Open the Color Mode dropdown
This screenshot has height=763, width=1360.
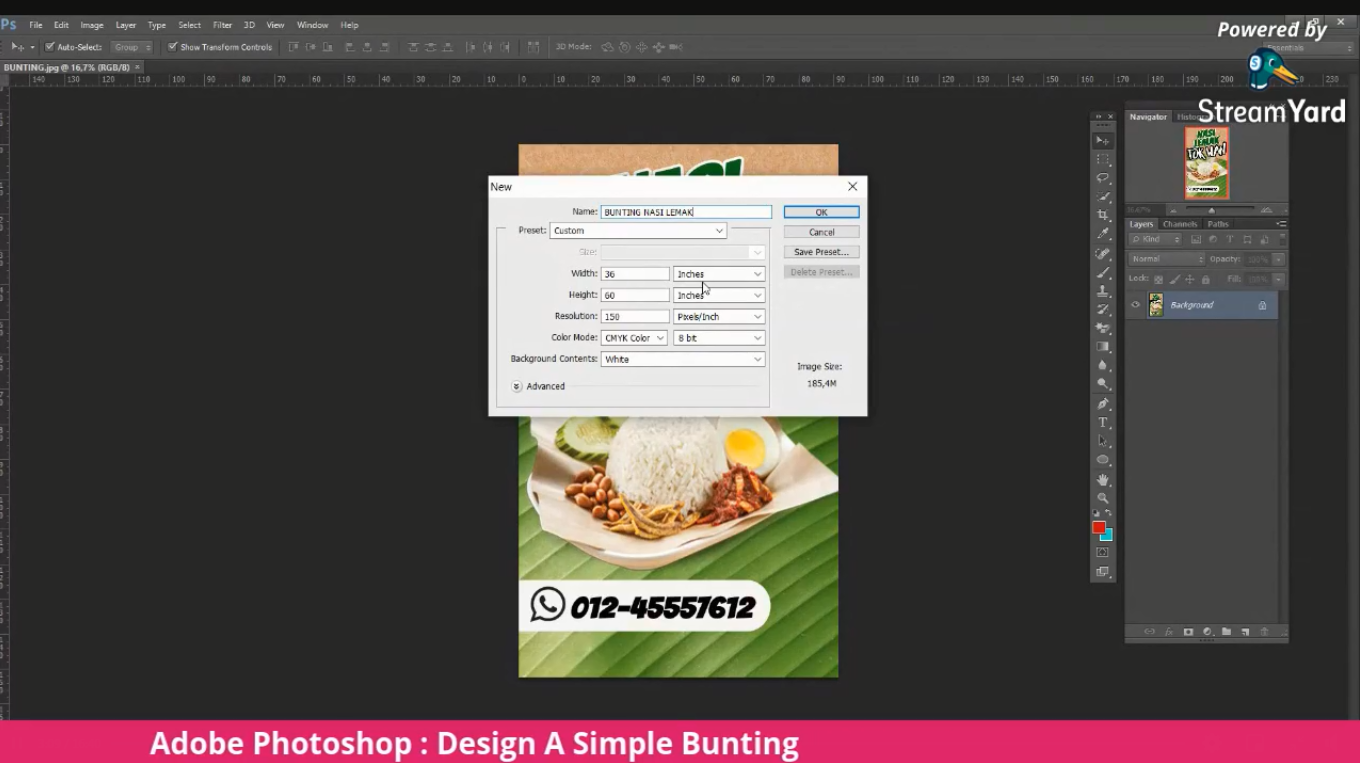[634, 338]
